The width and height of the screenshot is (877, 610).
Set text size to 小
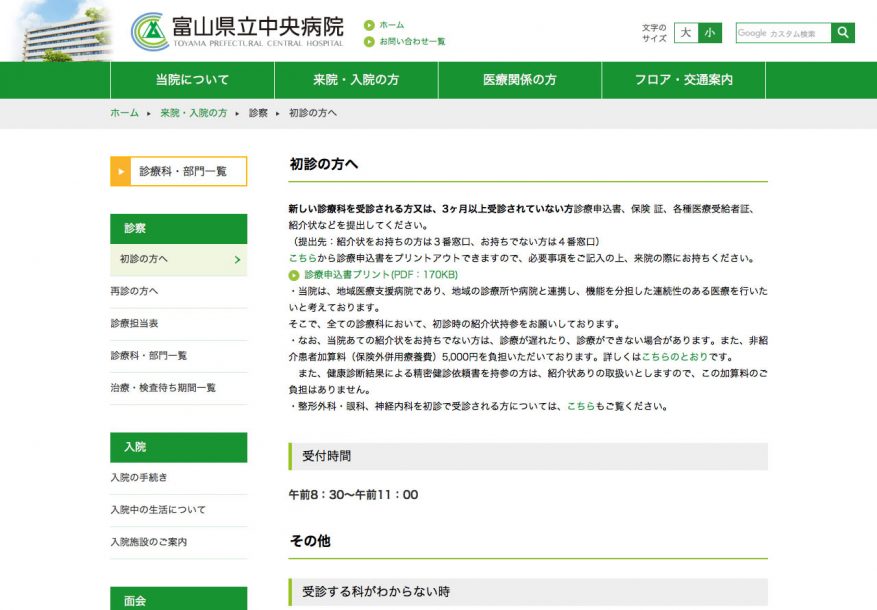click(x=709, y=33)
